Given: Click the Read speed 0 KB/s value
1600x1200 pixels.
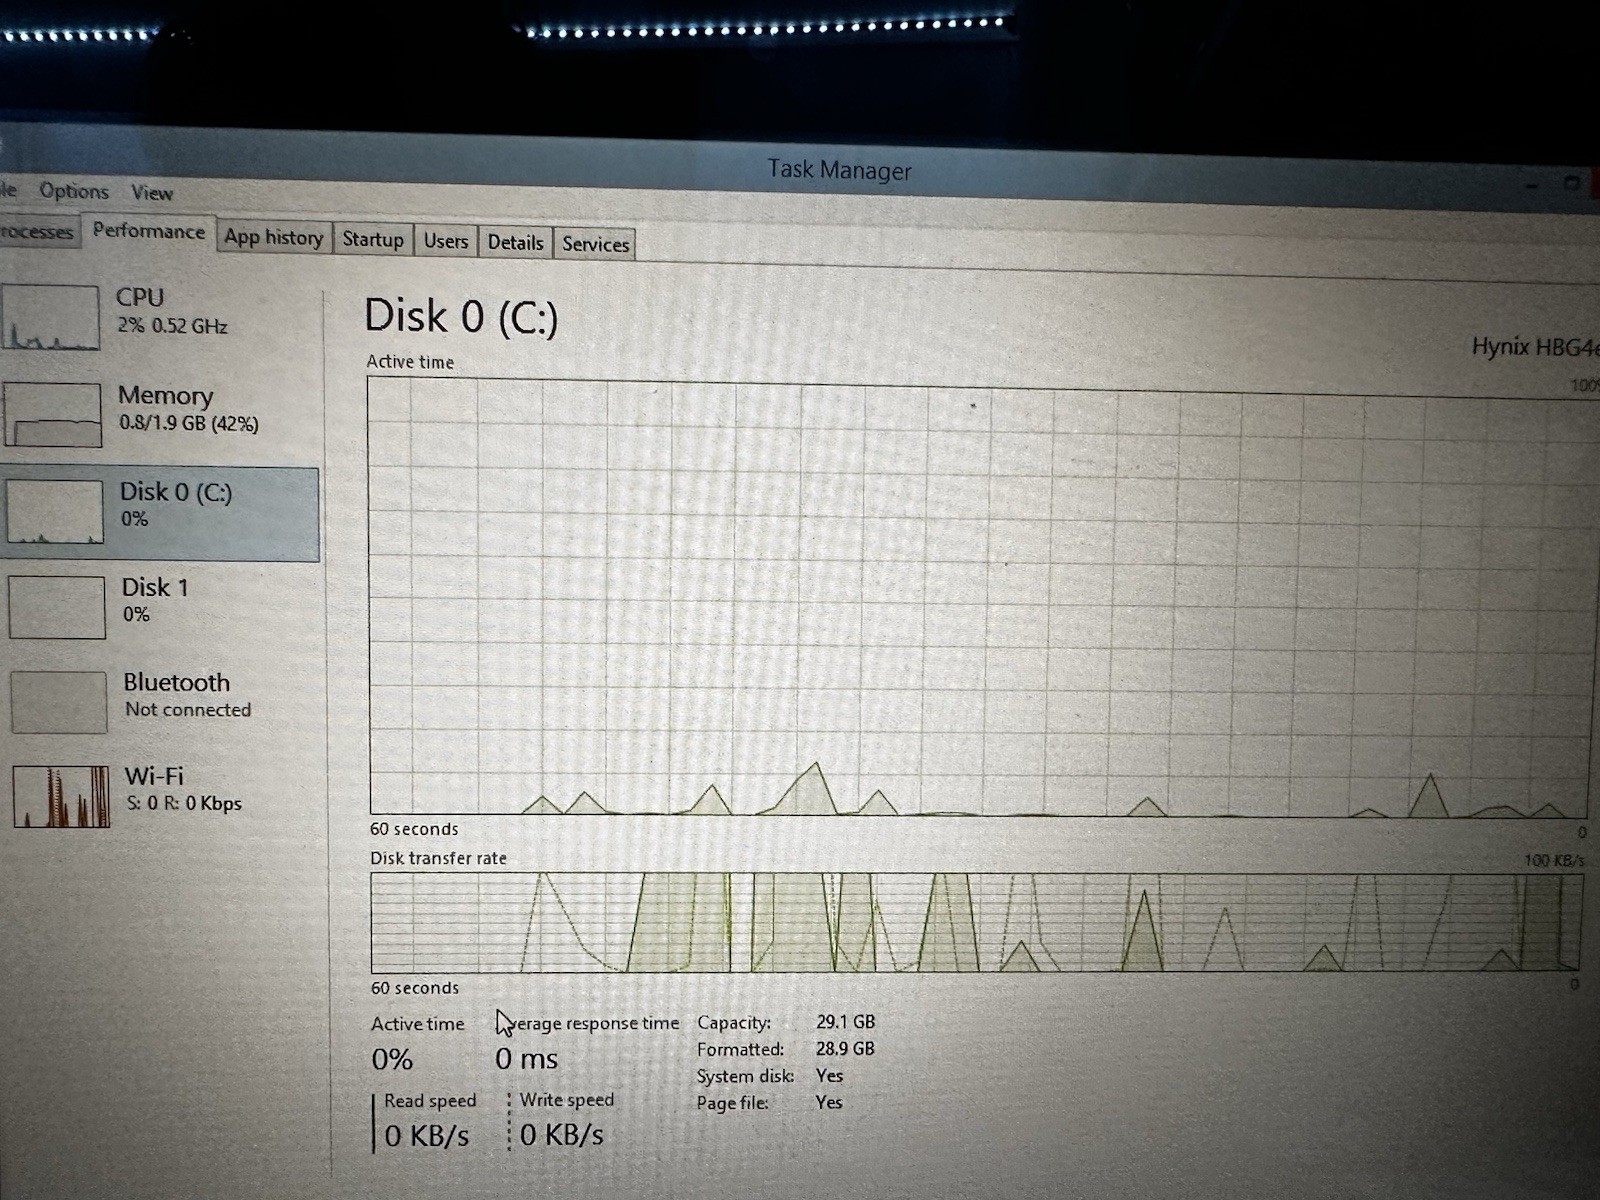Looking at the screenshot, I should 427,1136.
